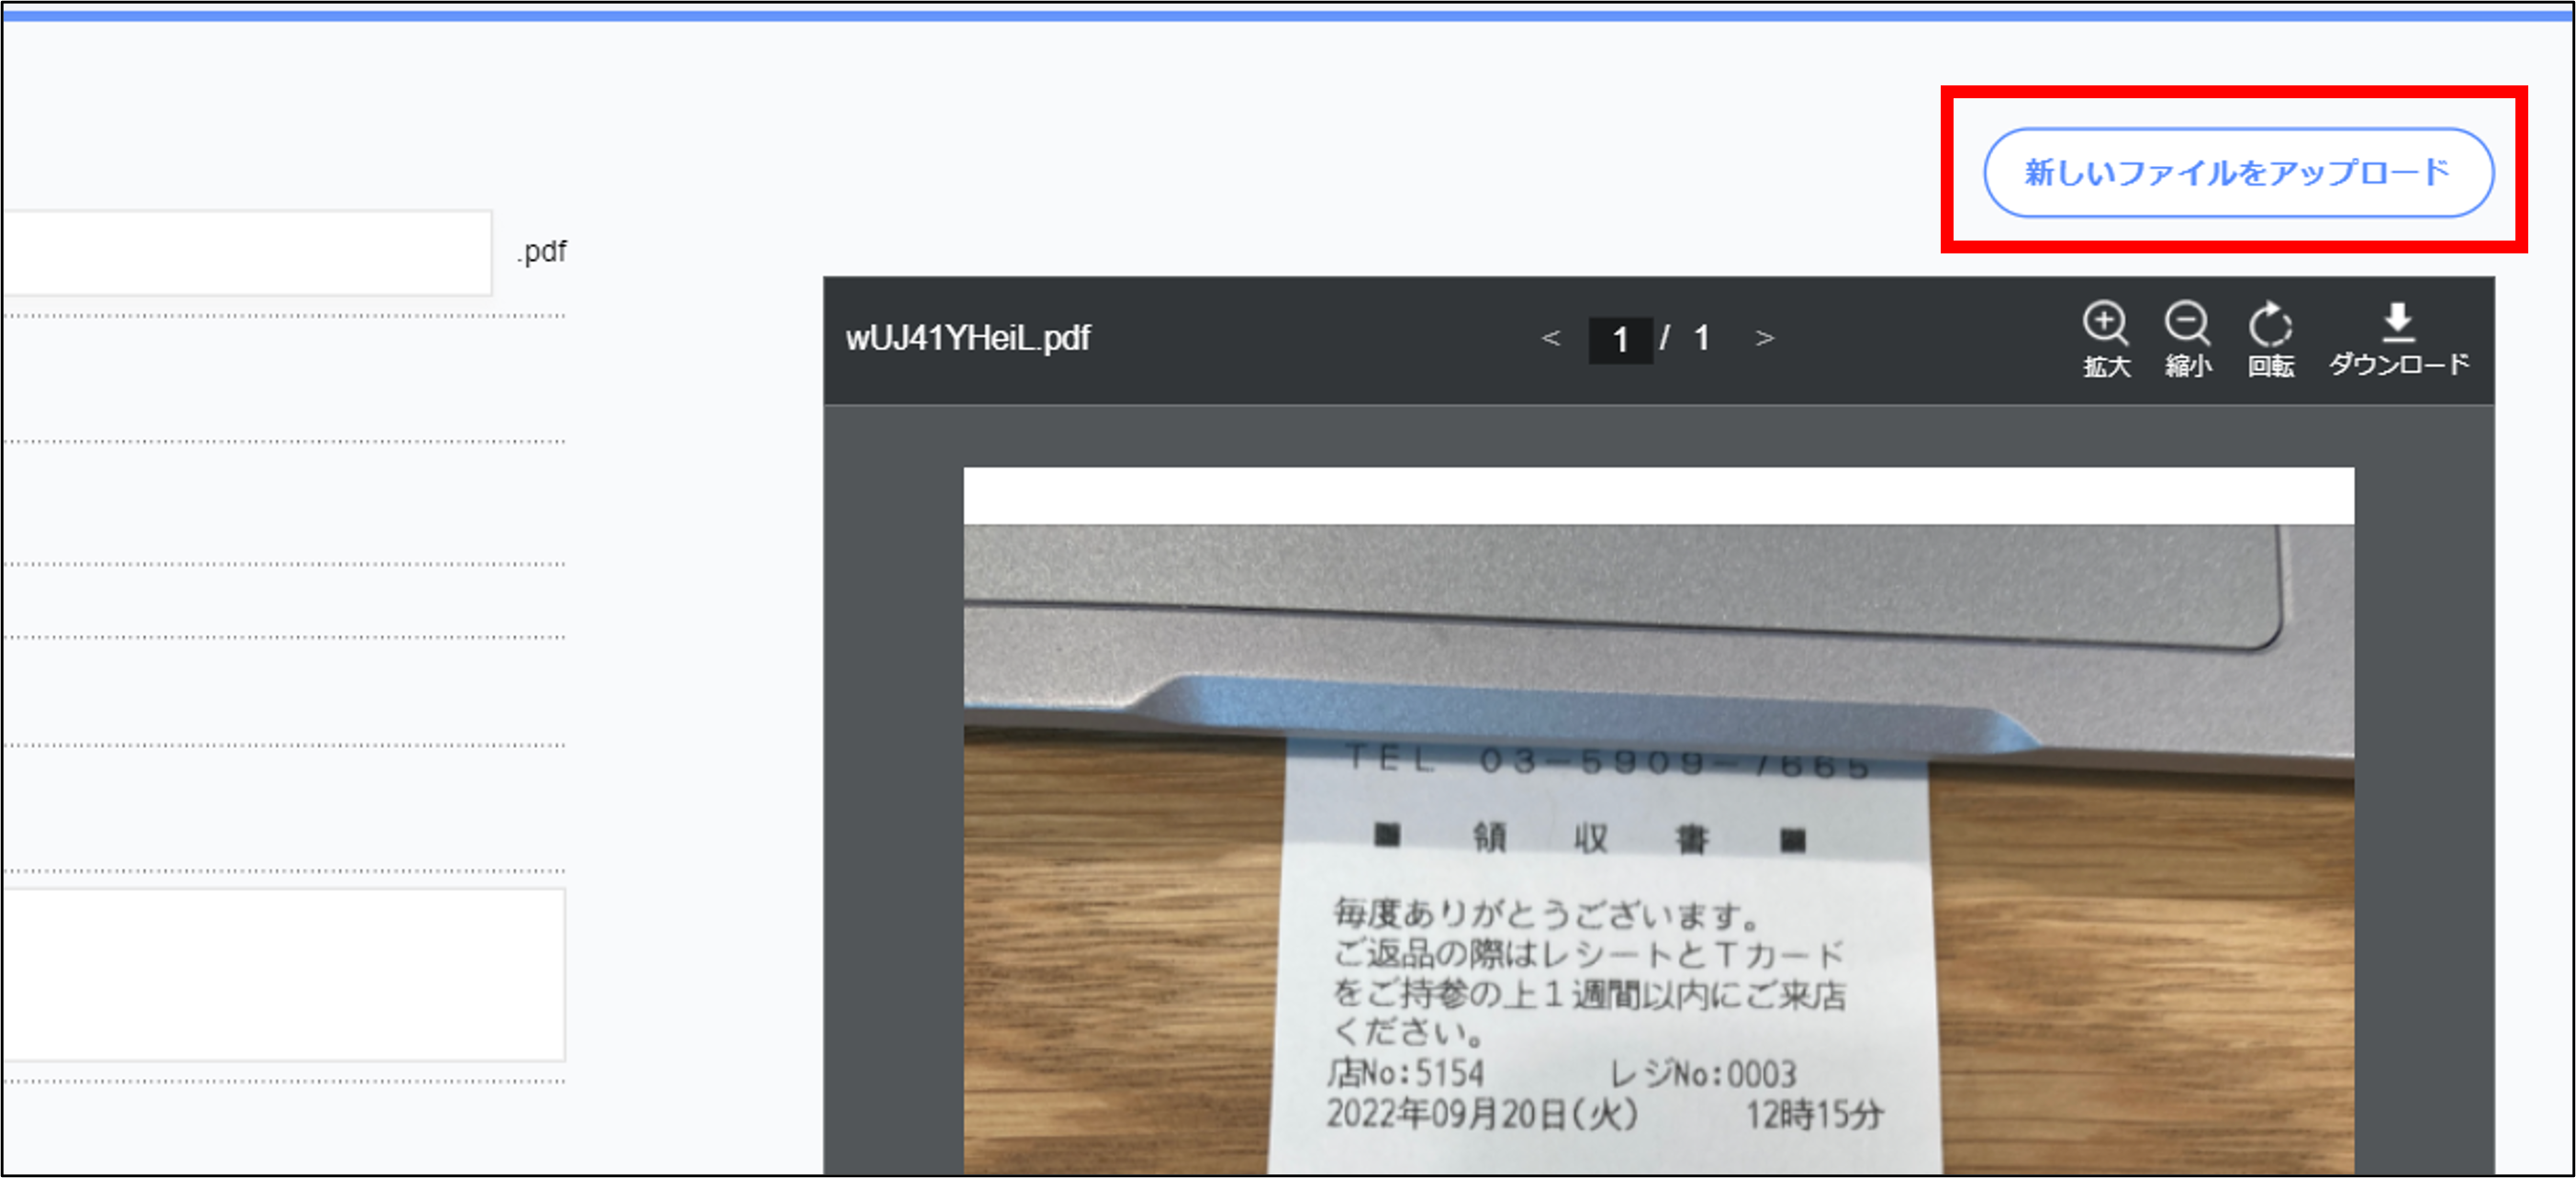Image resolution: width=2576 pixels, height=1178 pixels.
Task: Go to next page with > arrow
Action: 1764,338
